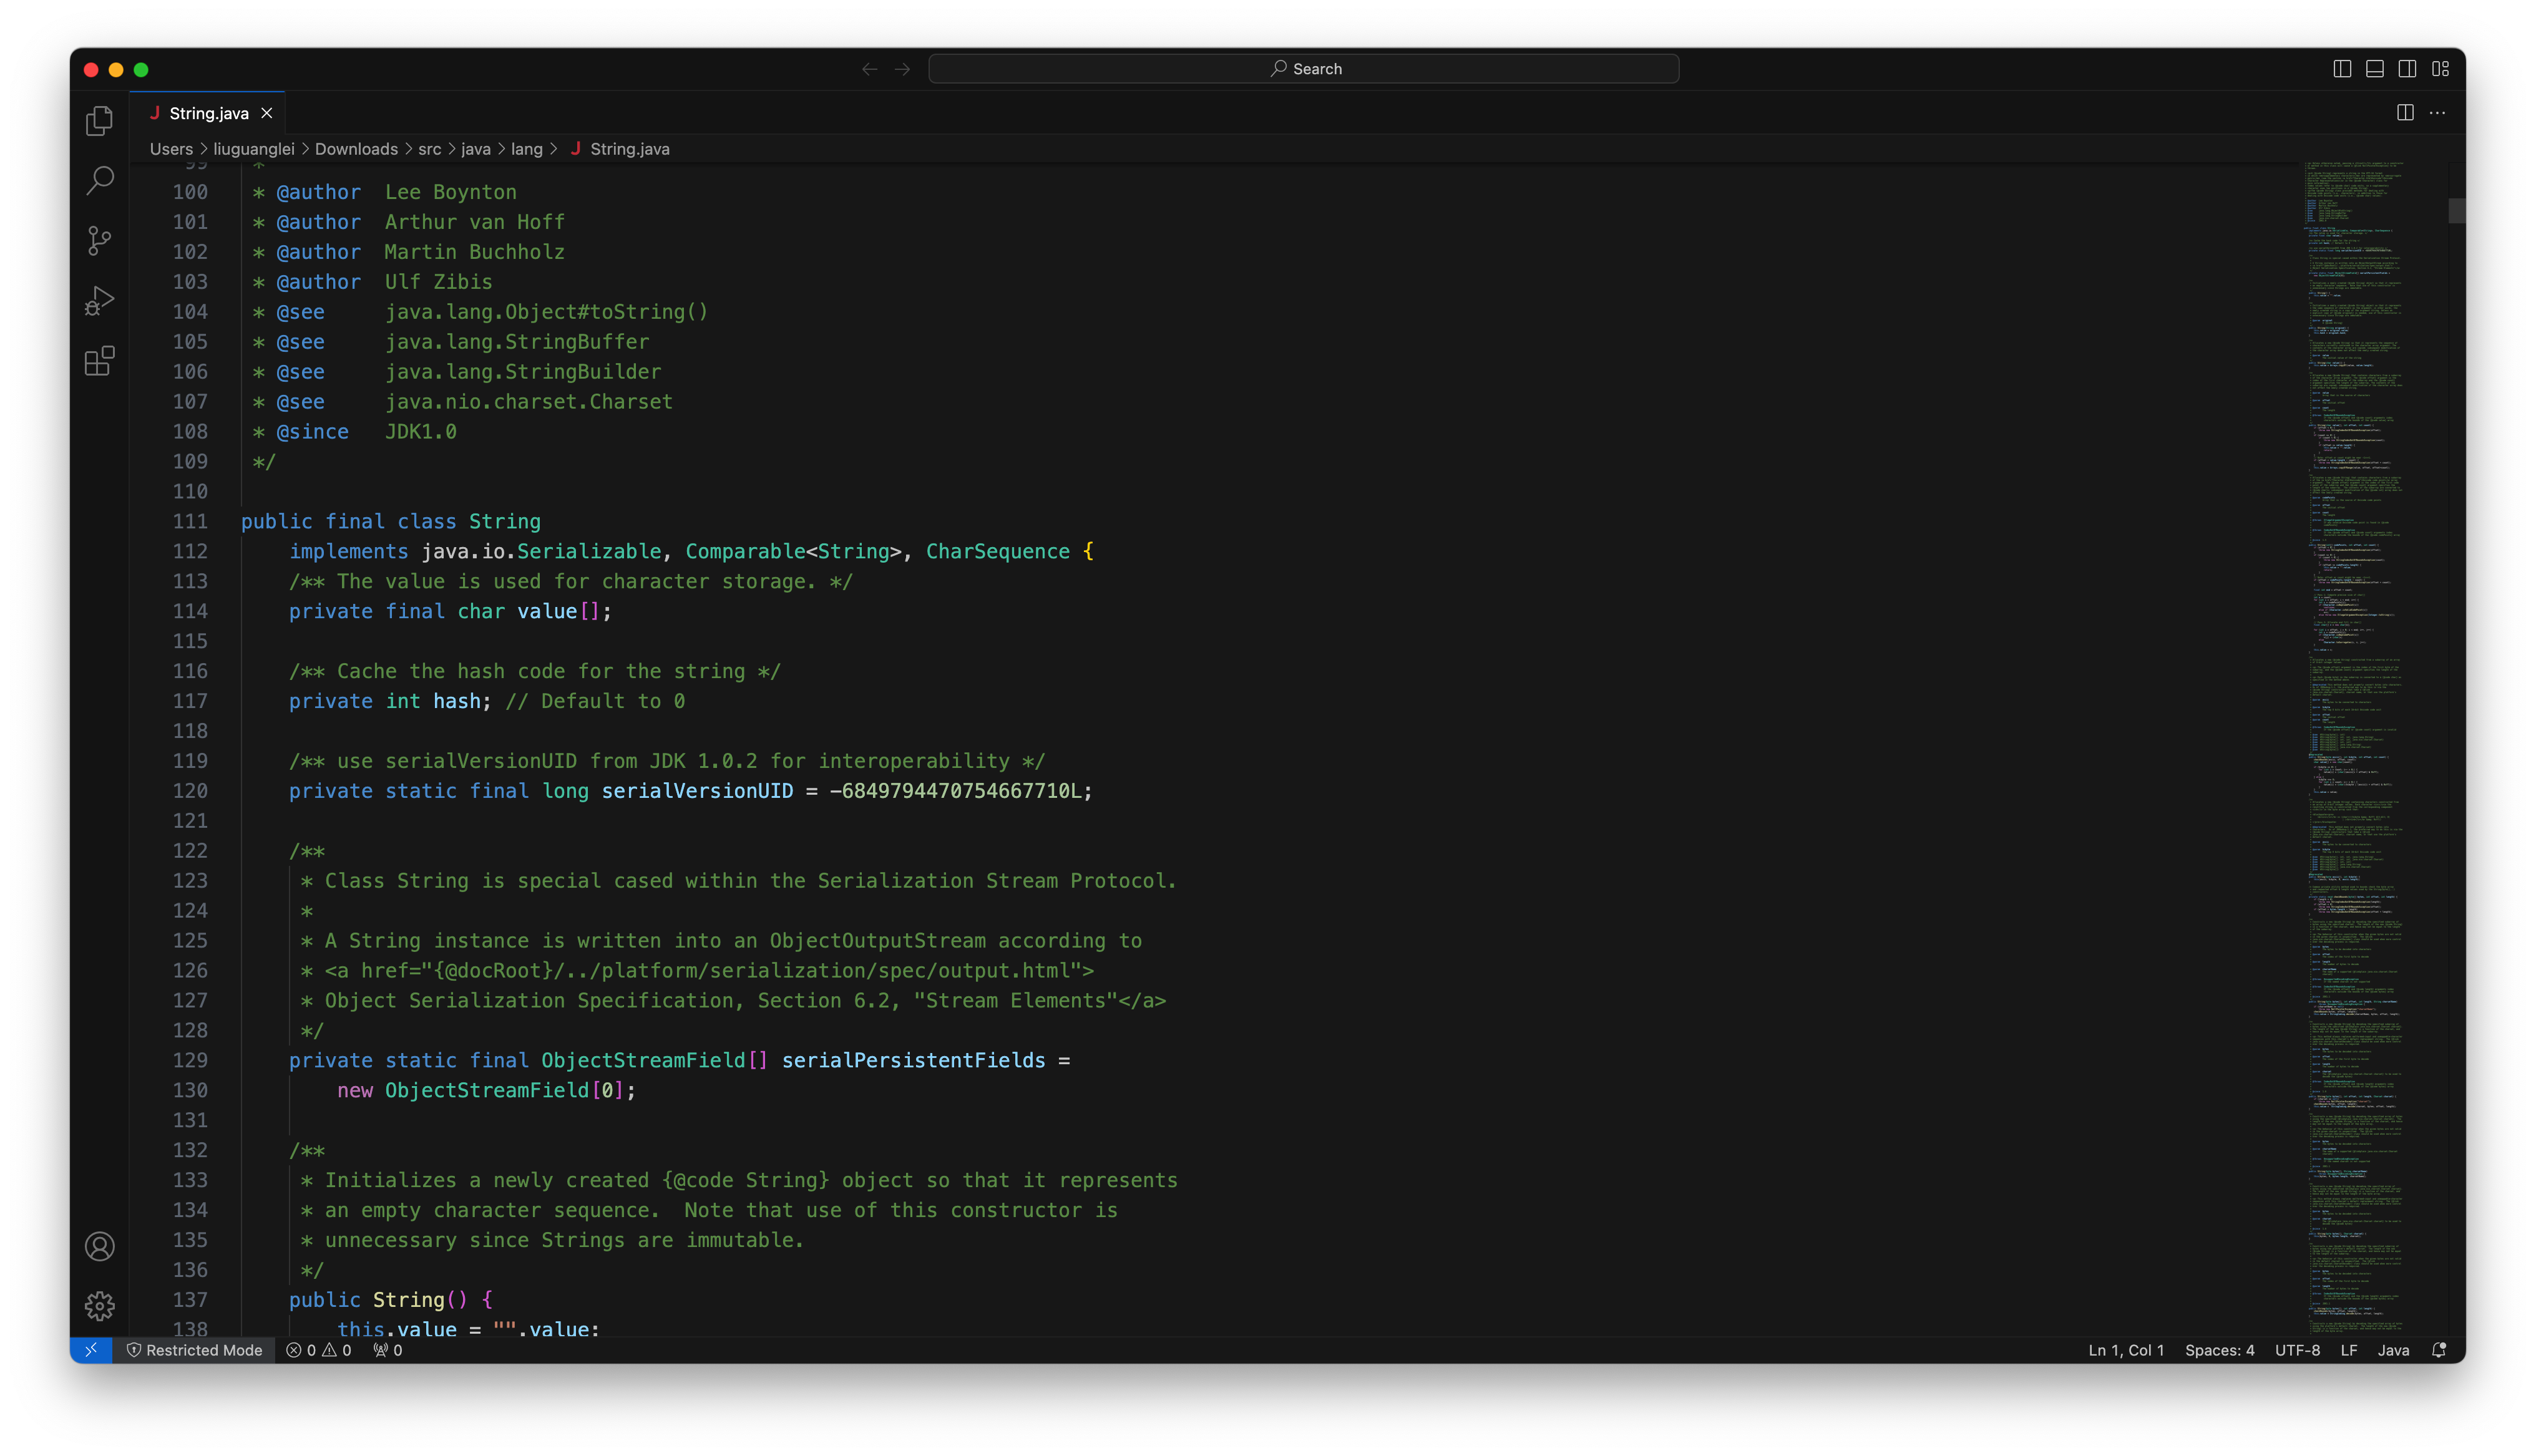Screen dimensions: 2536x1456
Task: Open the Run and Debug view
Action: [99, 301]
